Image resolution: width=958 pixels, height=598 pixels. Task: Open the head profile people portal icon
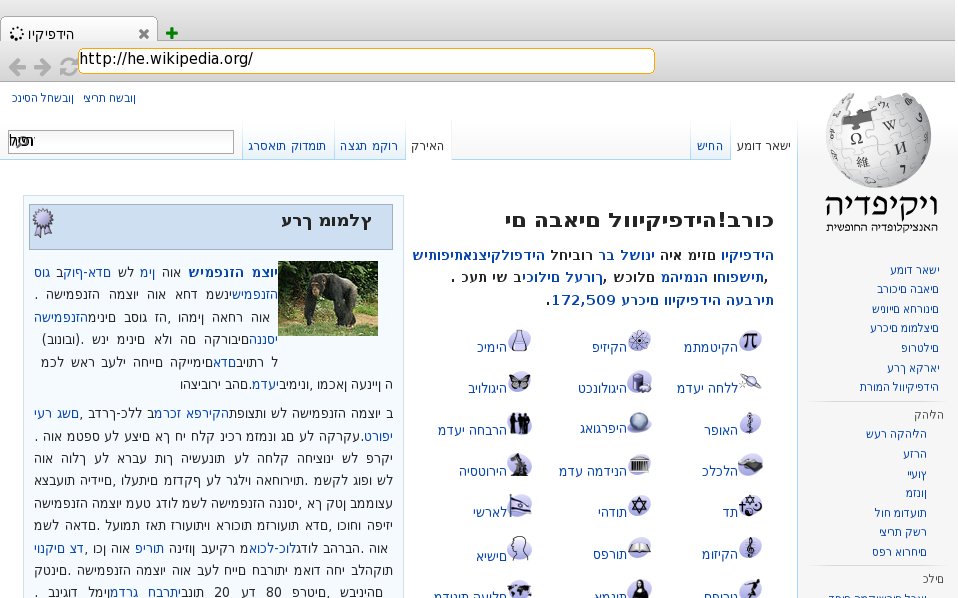tap(519, 548)
